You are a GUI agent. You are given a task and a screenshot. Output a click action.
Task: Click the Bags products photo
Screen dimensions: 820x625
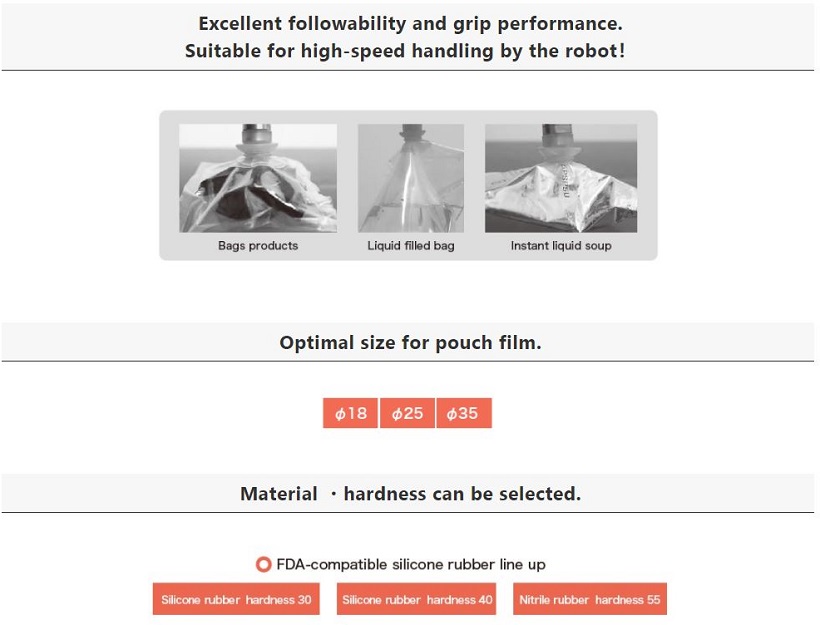coord(258,178)
